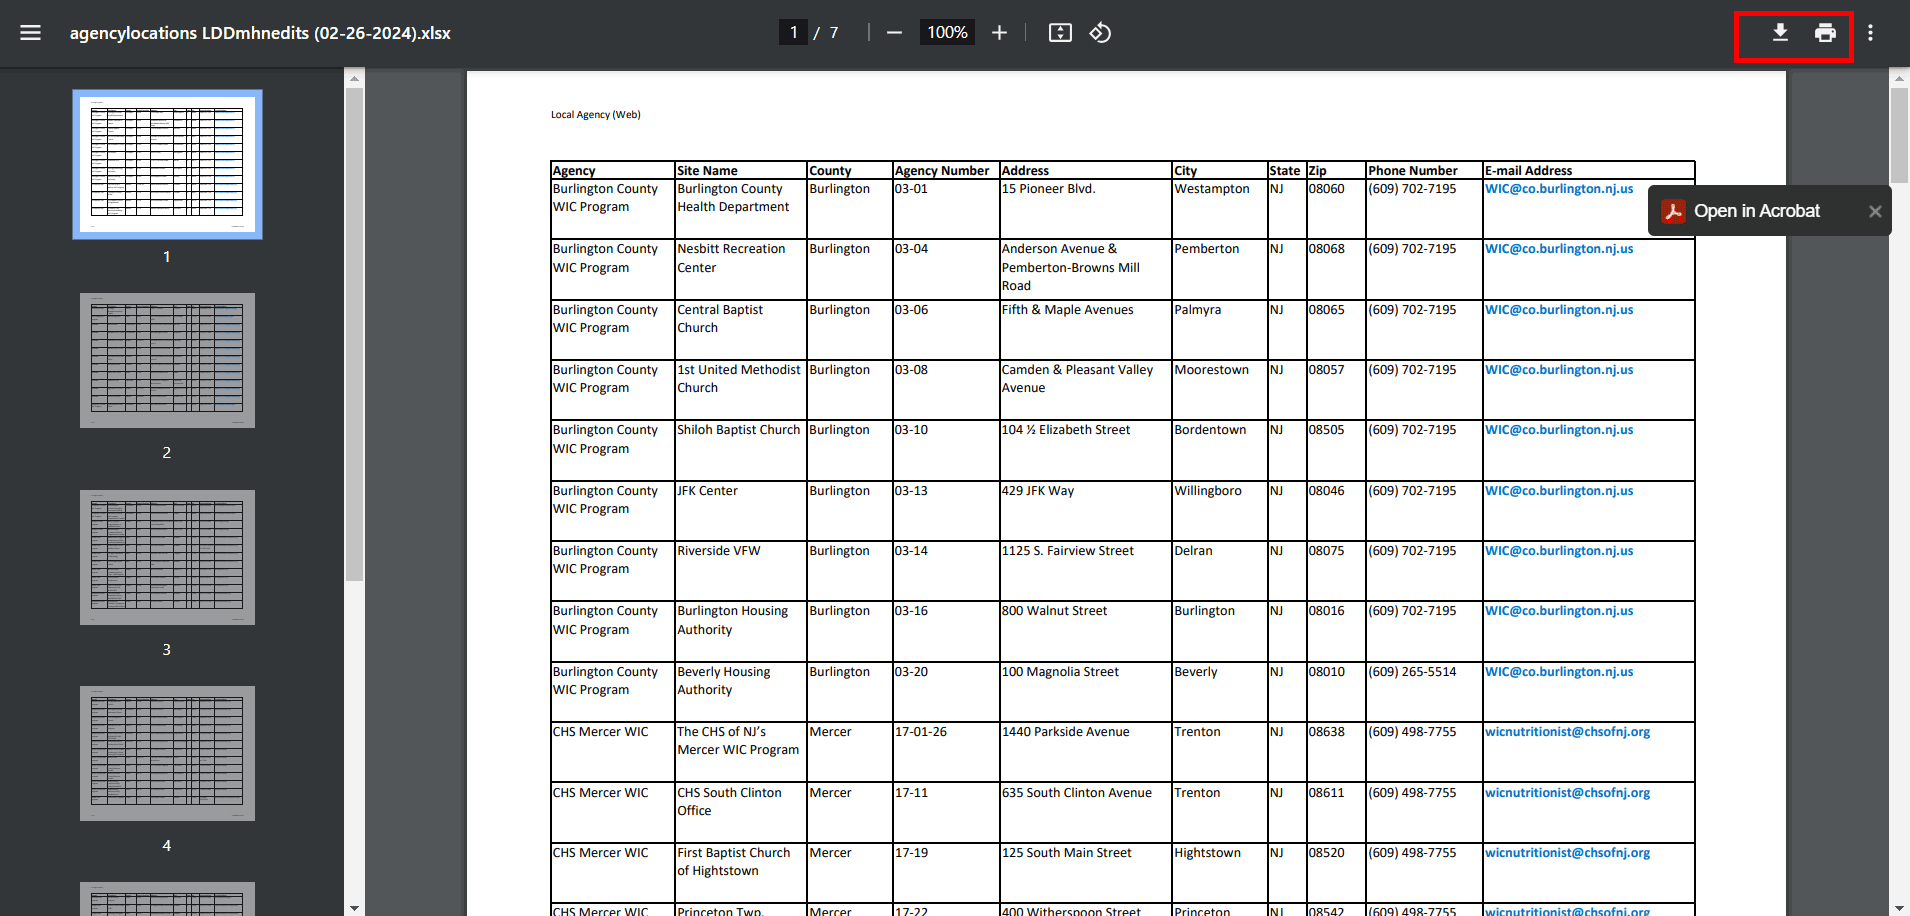Click 'Camden & Pleasant Valley Avenue' address
Viewport: 1910px width, 916px height.
[1077, 379]
